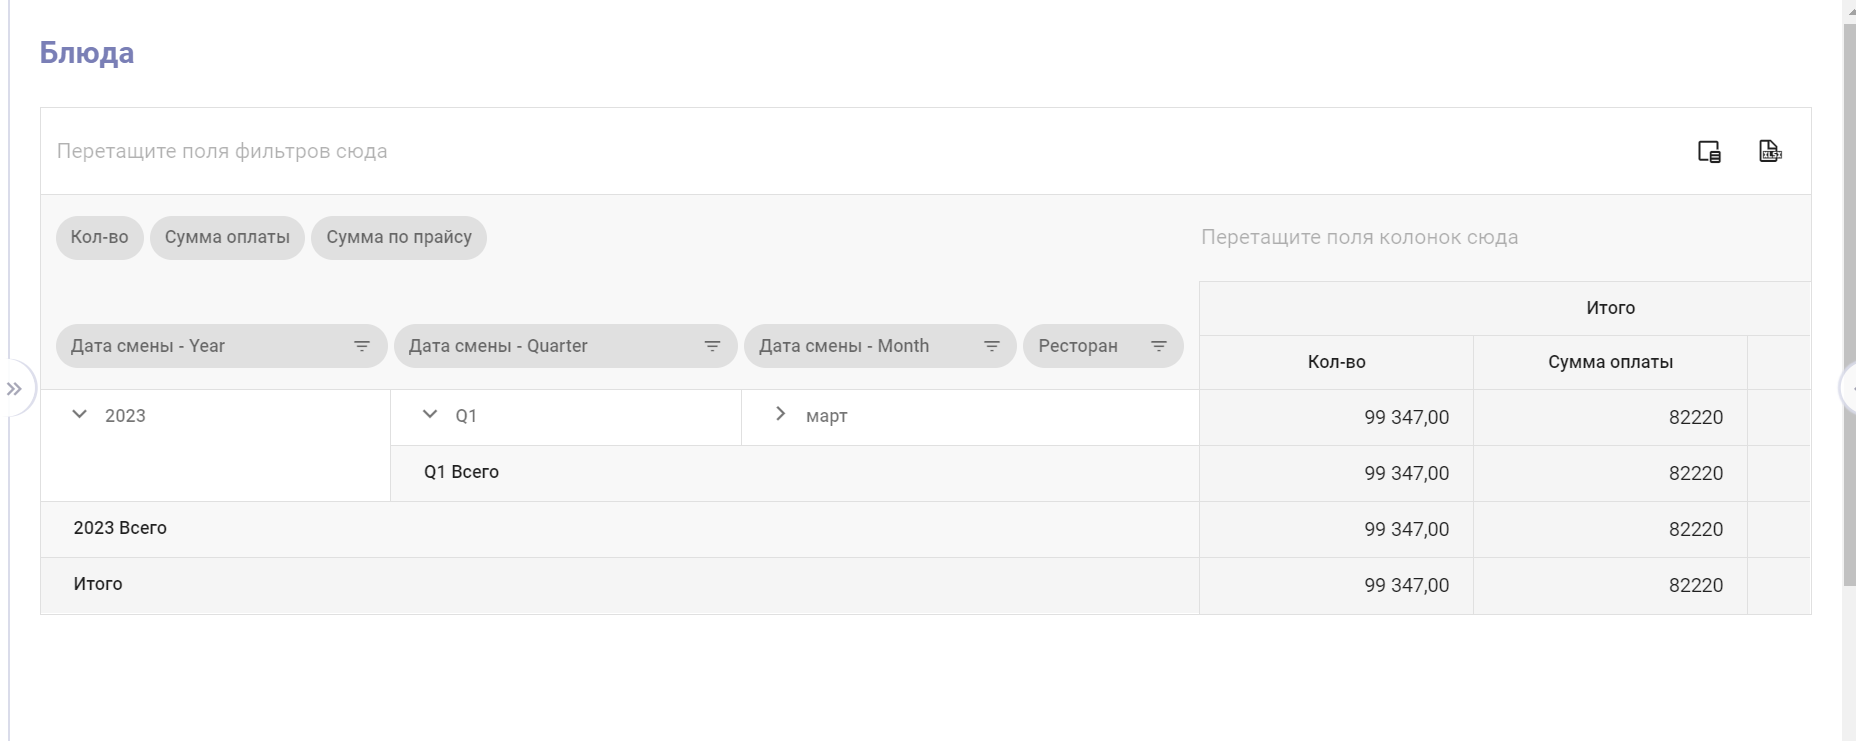Open filter for Дата смены - Year

pyautogui.click(x=362, y=346)
